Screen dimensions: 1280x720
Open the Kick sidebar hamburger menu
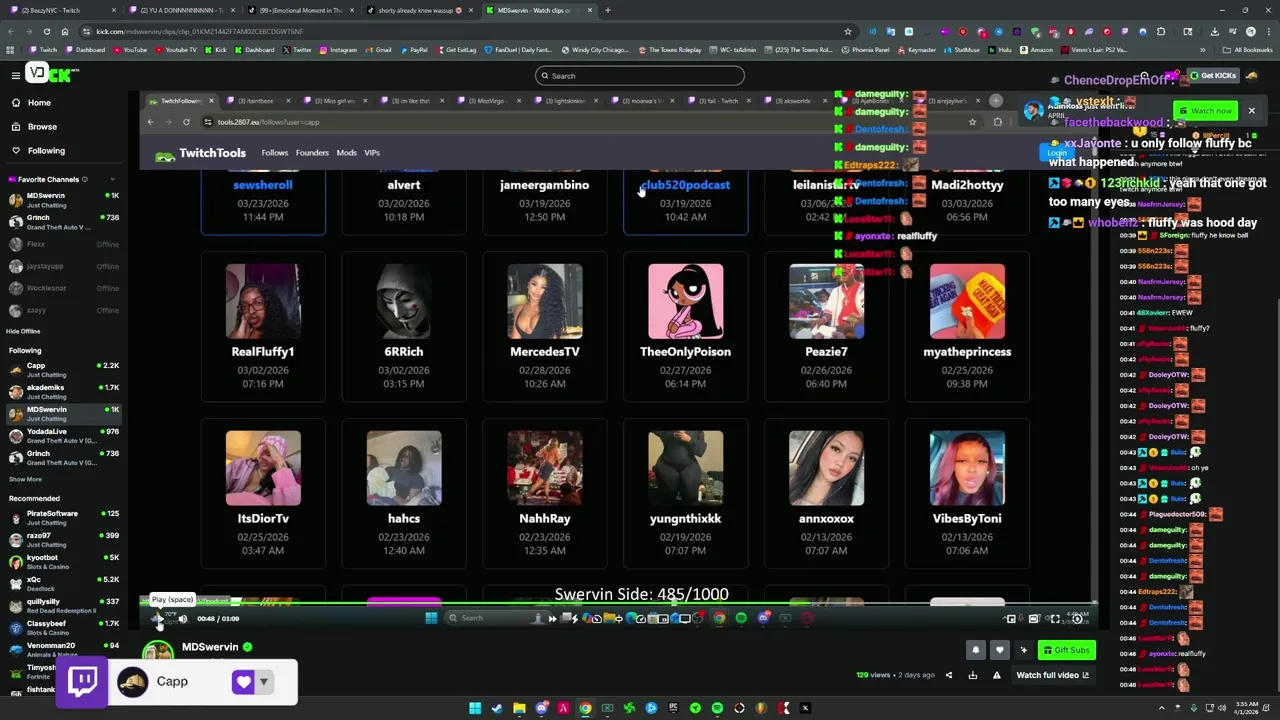[x=15, y=75]
